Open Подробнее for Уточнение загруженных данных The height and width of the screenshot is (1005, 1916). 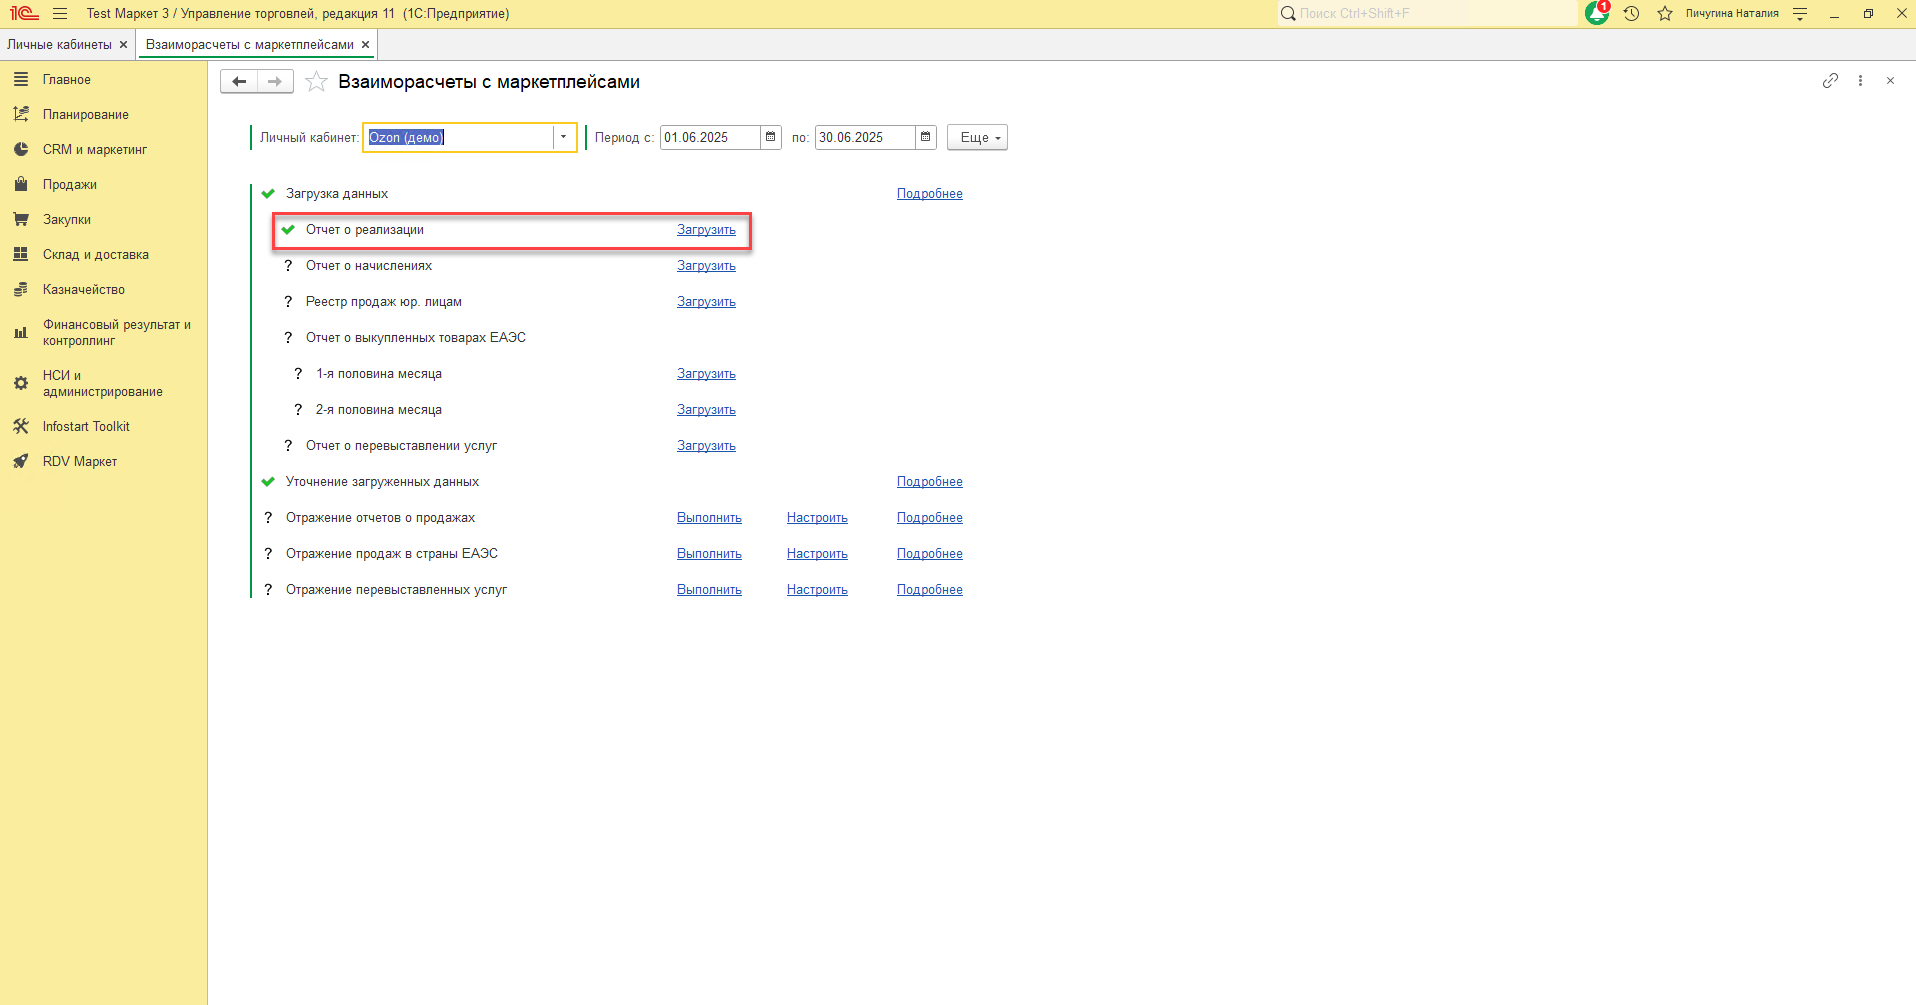[x=929, y=482]
